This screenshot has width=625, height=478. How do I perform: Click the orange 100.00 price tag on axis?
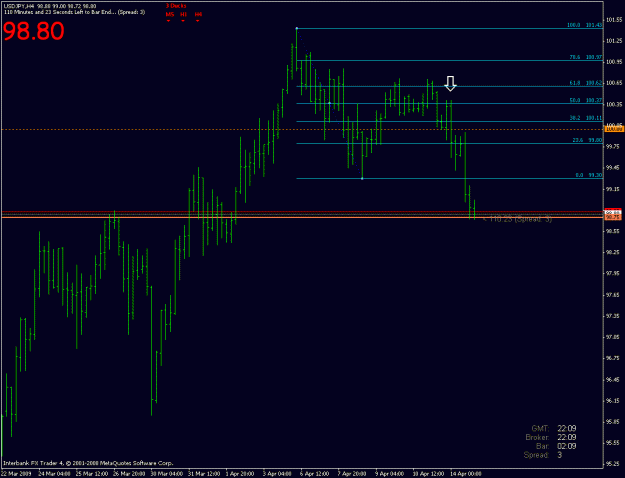[x=613, y=129]
